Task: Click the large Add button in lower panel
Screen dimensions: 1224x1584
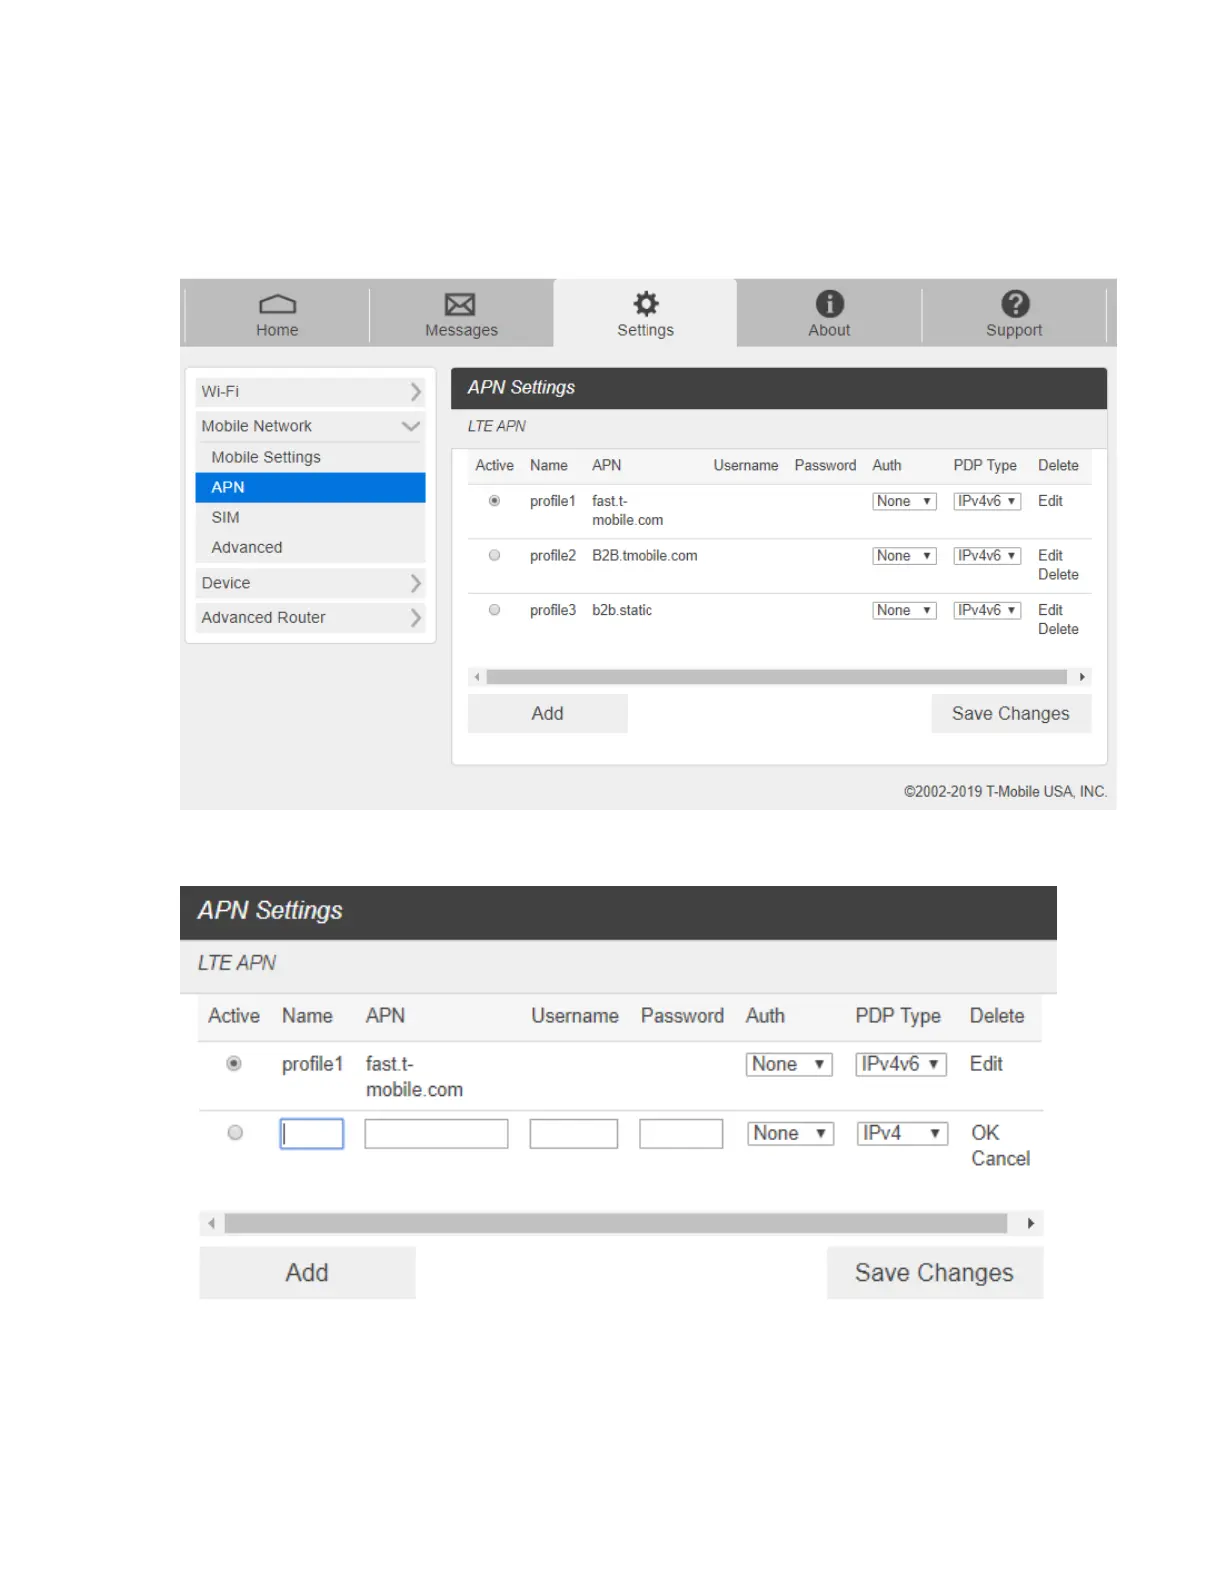Action: click(307, 1273)
